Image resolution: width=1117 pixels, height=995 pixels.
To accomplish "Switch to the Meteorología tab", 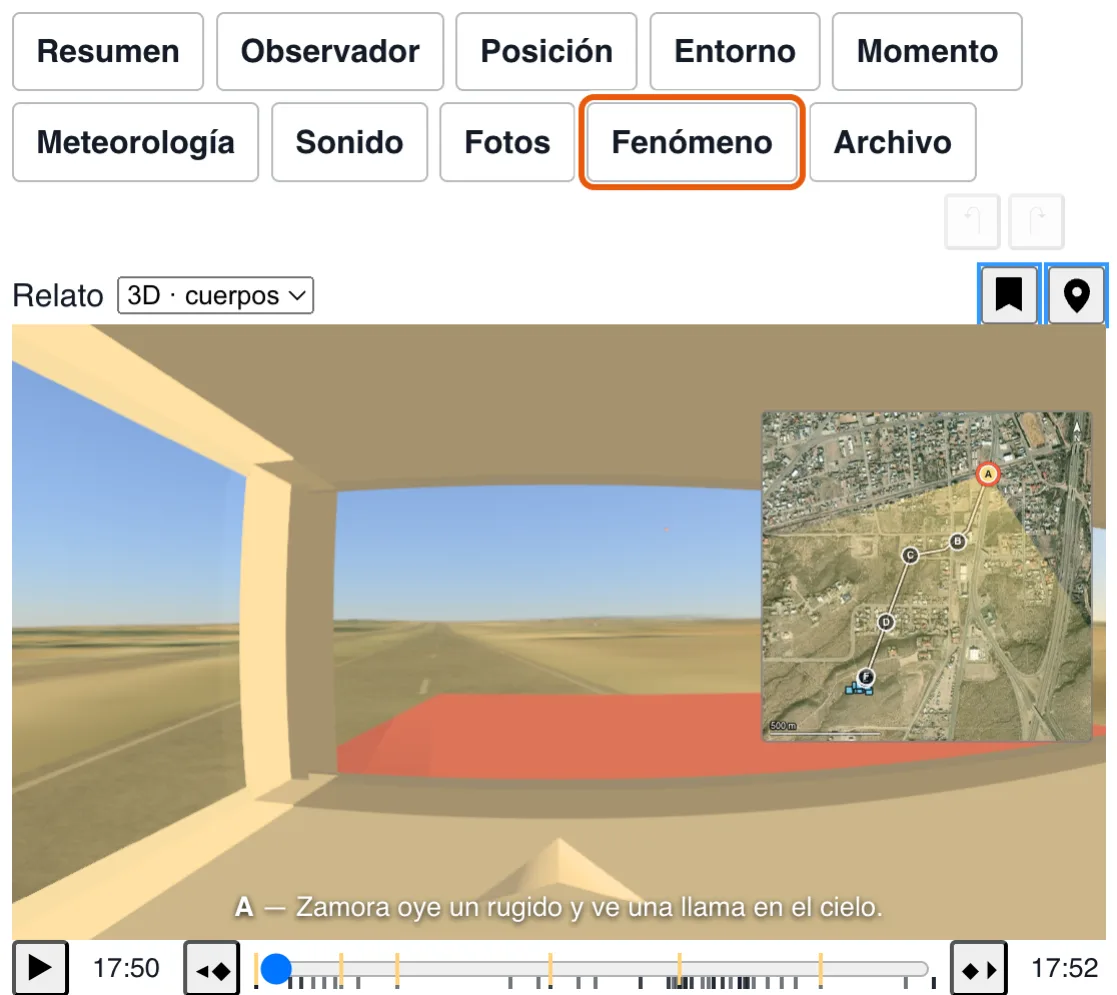I will tap(135, 142).
